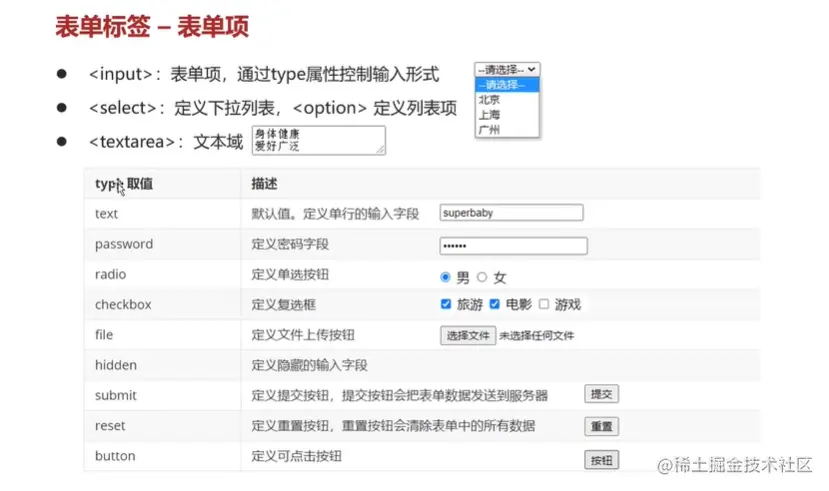
Task: Uncheck the 旅游 checkbox
Action: click(446, 304)
